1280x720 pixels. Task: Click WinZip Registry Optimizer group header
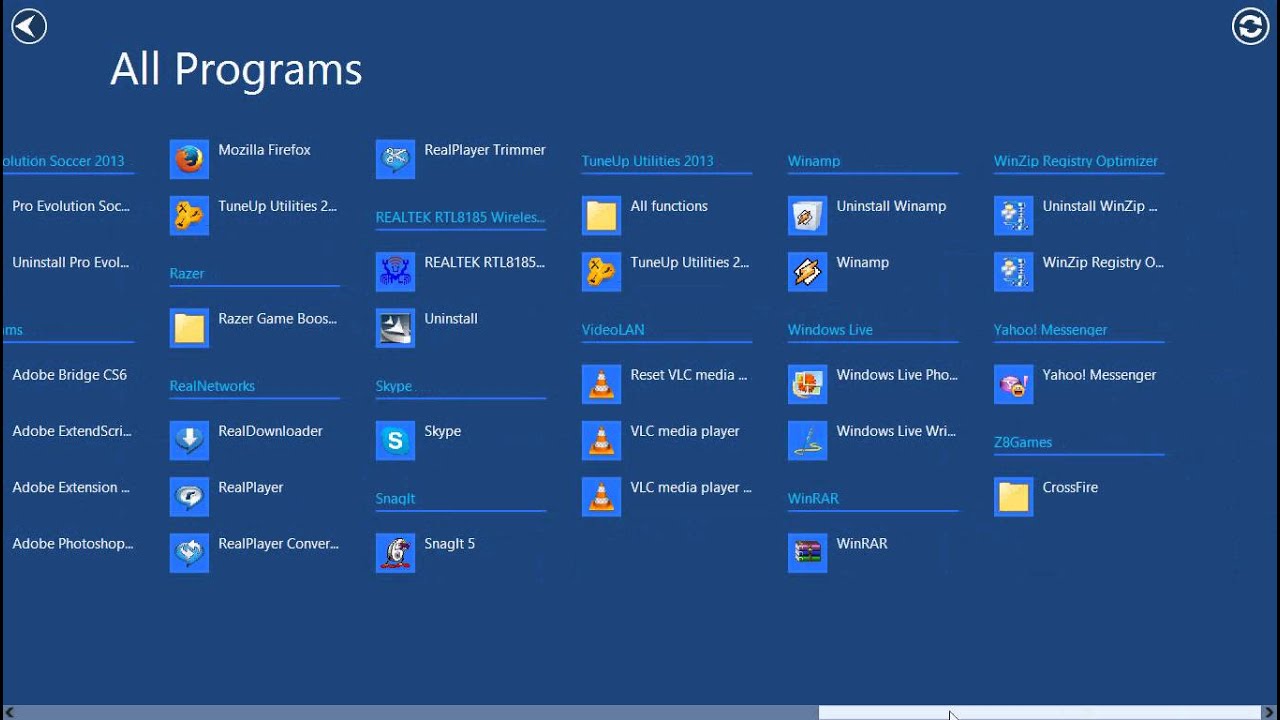[1076, 161]
